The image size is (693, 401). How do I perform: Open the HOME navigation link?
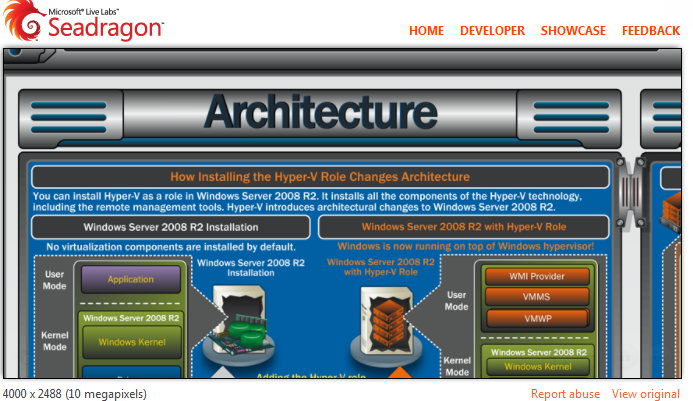[426, 31]
